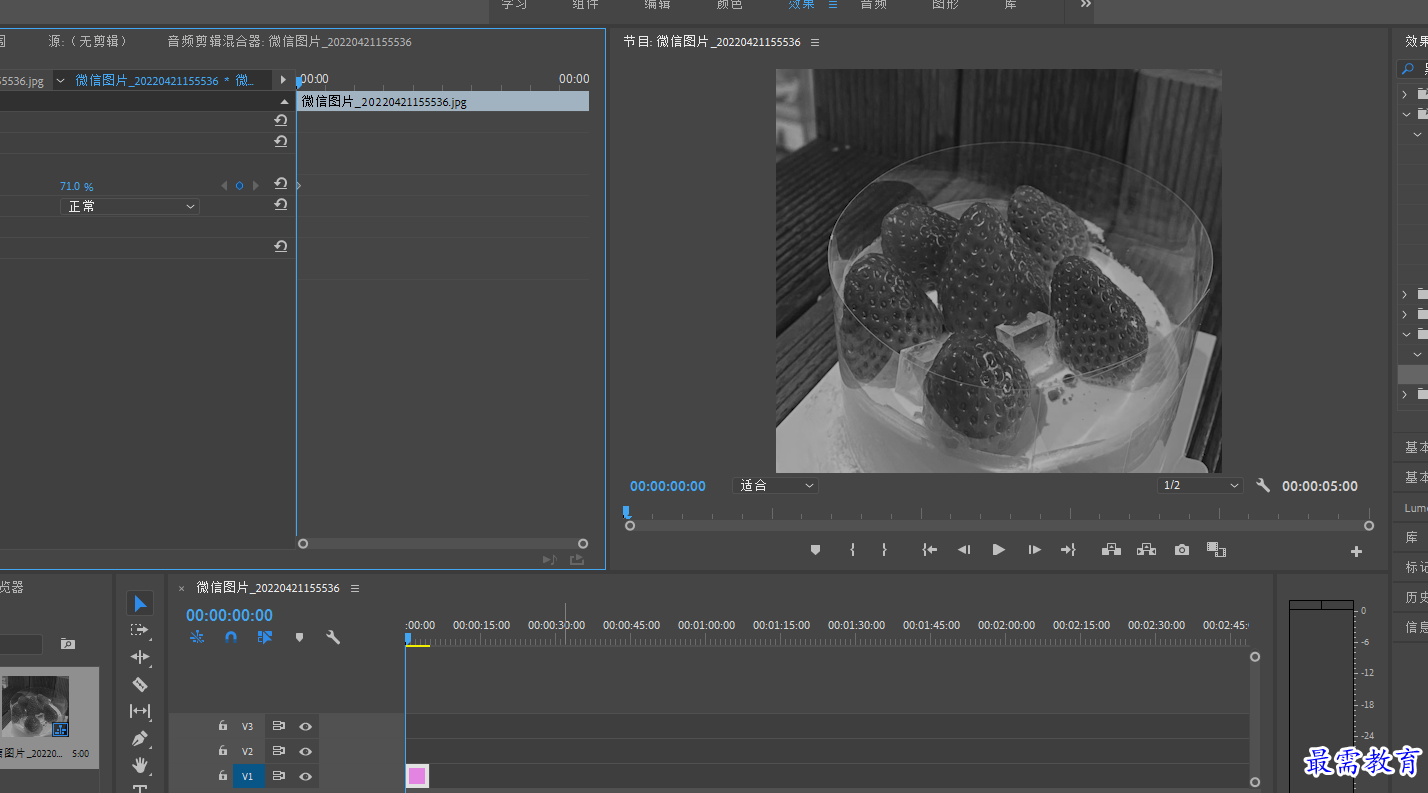The image size is (1428, 793).
Task: Open the clip selector dropdown in effect controls
Action: [61, 80]
